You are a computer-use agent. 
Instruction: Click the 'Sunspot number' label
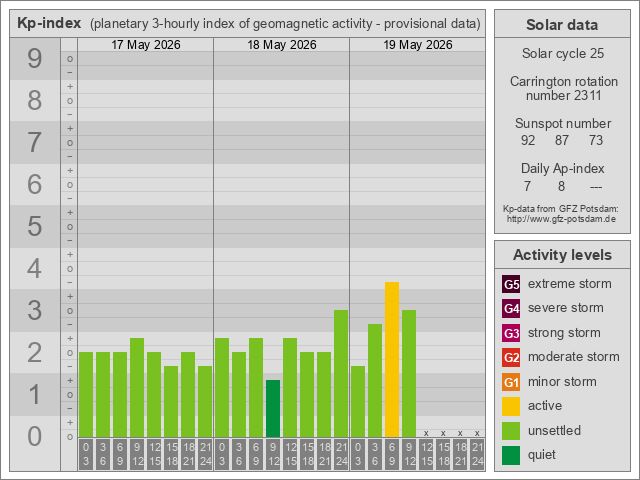point(563,123)
